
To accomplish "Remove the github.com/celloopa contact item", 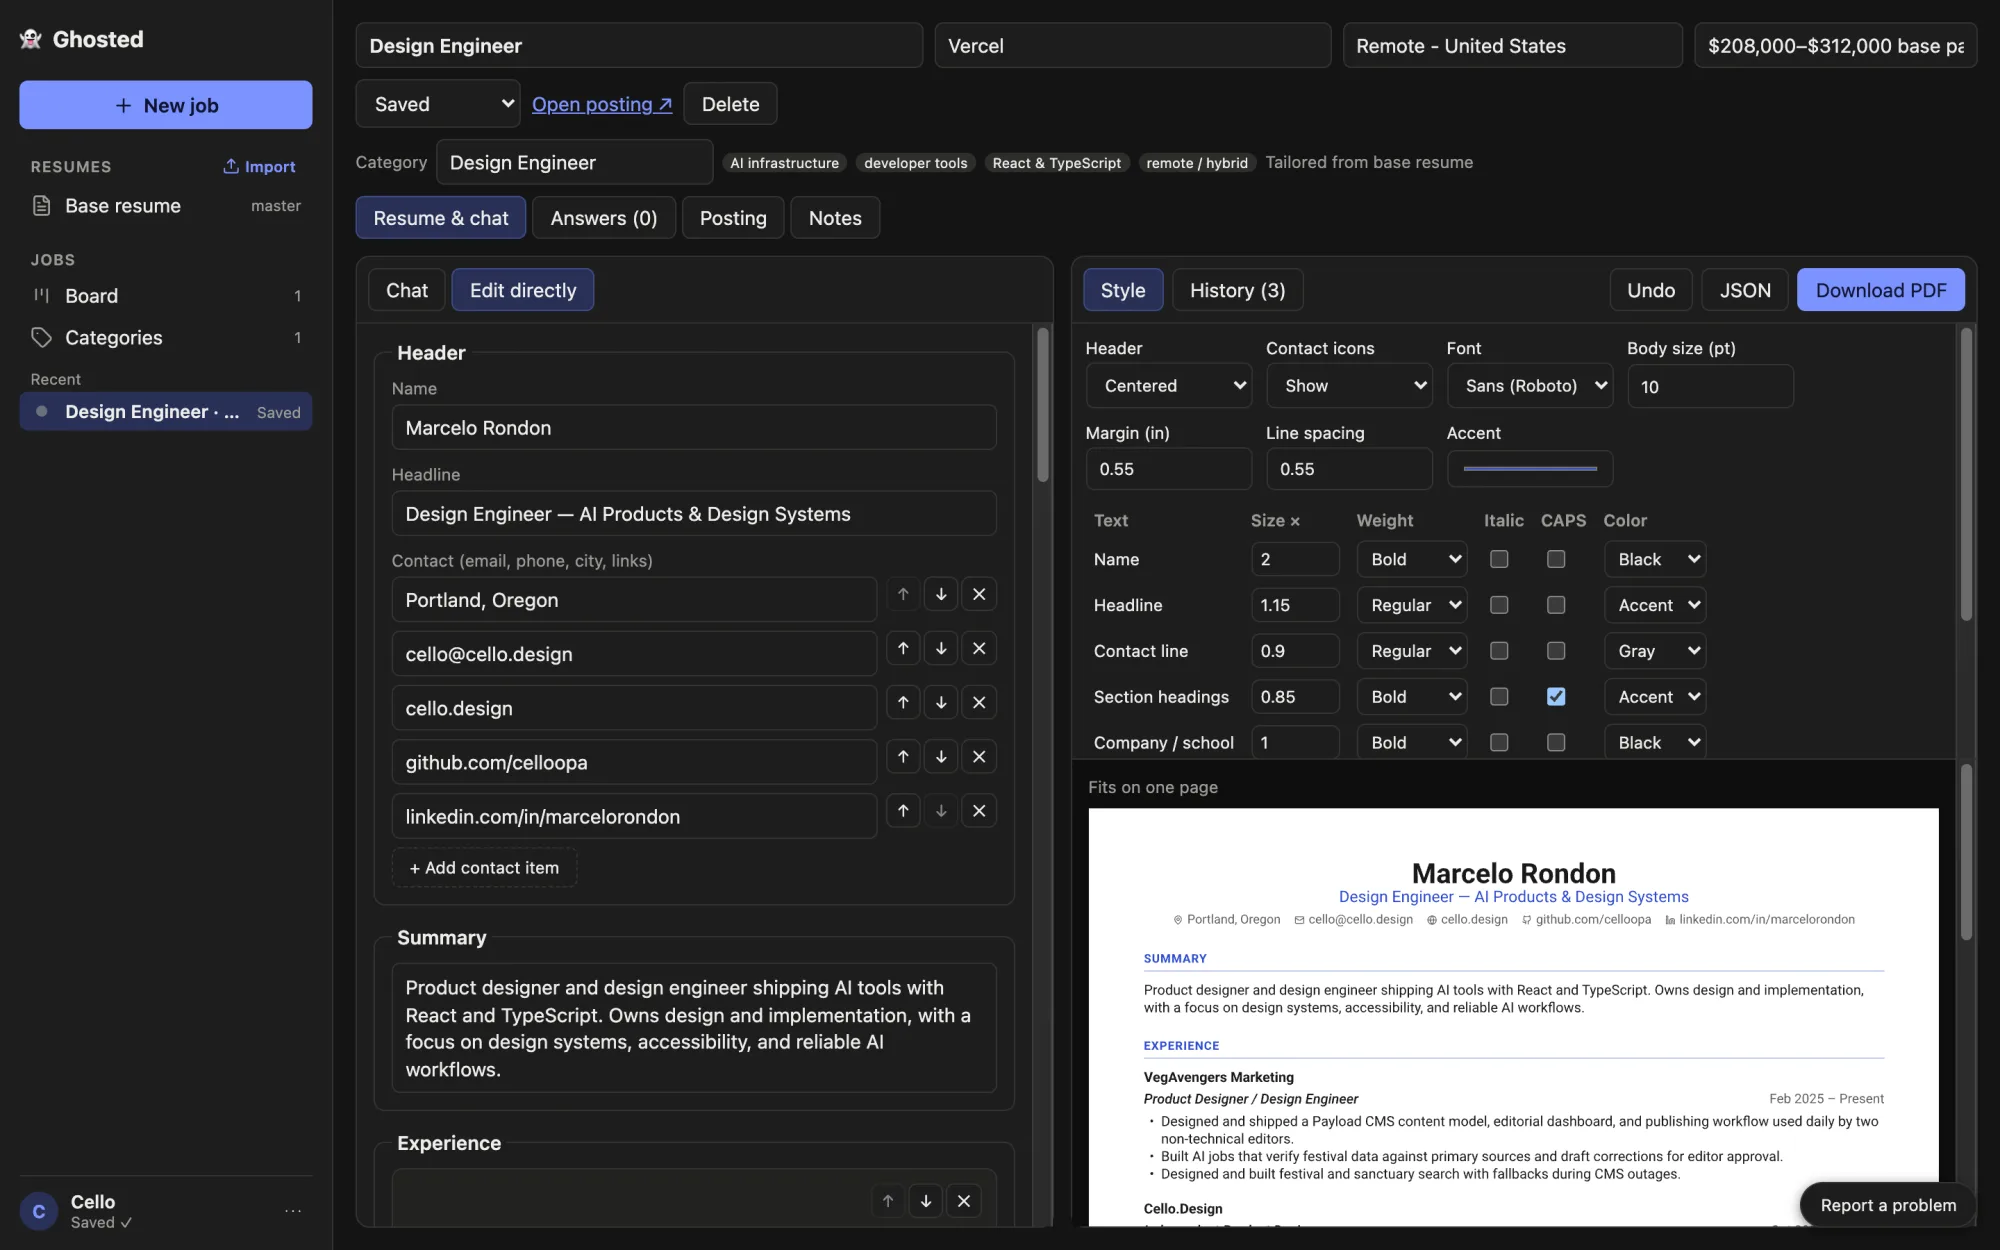I will (x=979, y=756).
